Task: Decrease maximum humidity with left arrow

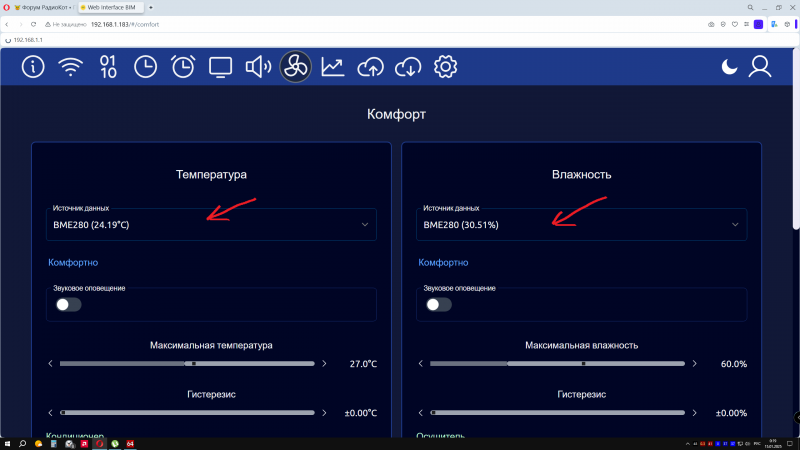Action: (x=420, y=364)
